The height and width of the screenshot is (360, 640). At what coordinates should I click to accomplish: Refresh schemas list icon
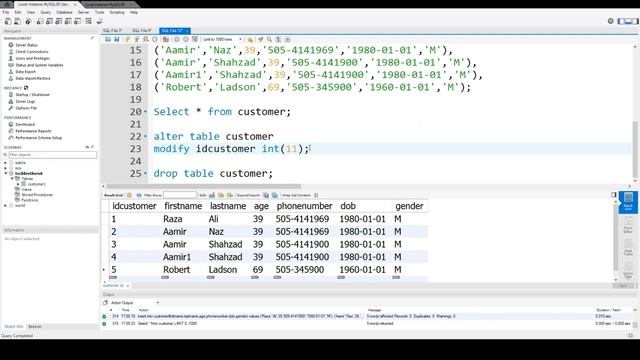click(87, 147)
